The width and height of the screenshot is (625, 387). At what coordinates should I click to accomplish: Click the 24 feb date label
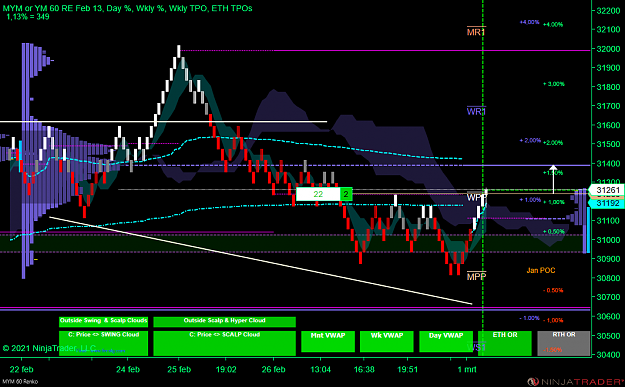[128, 369]
